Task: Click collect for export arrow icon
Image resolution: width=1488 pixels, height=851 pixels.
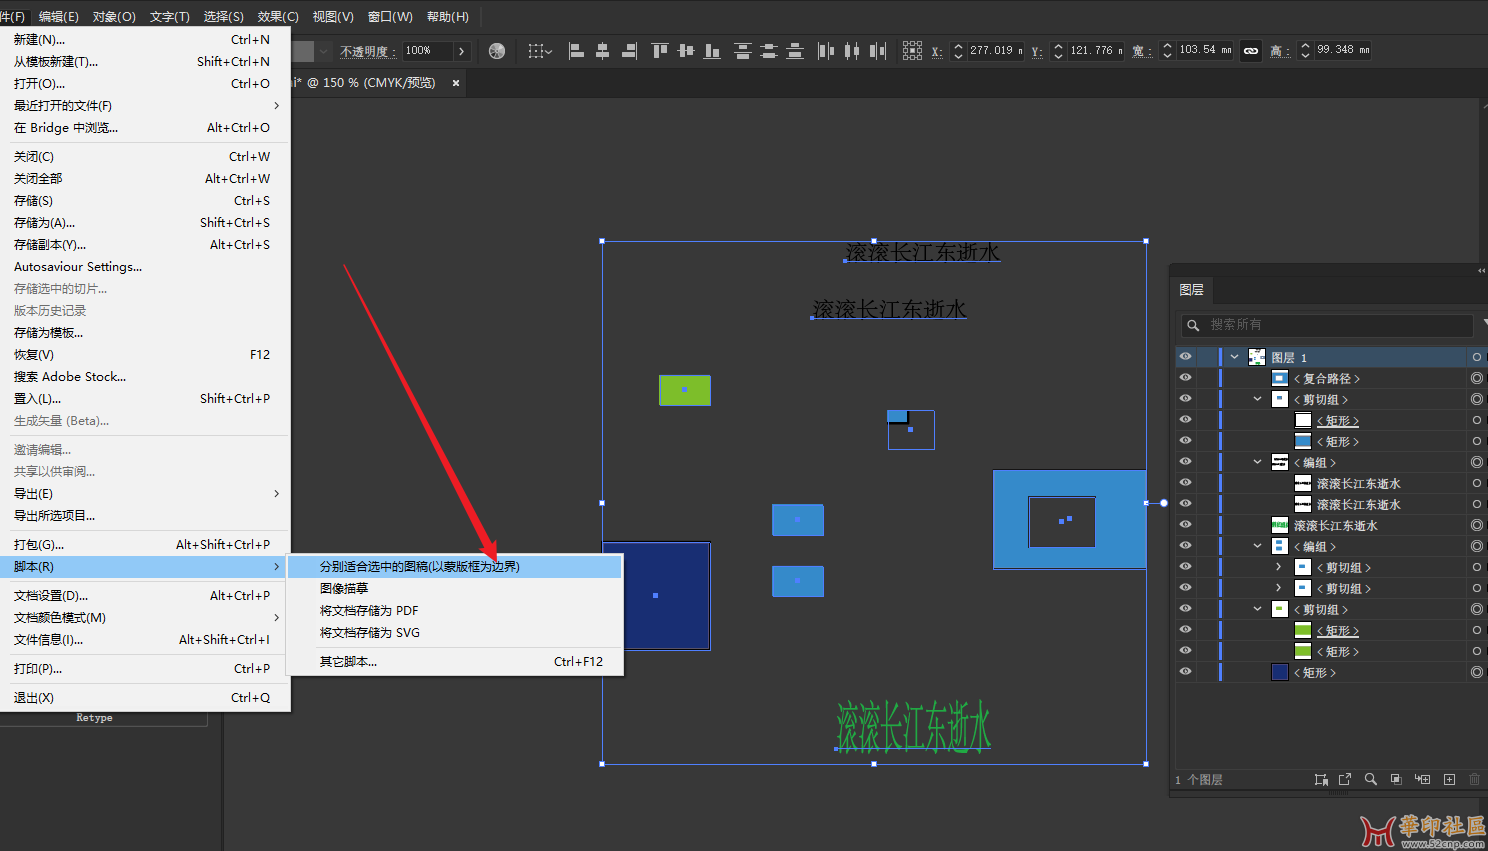Action: coord(1345,779)
